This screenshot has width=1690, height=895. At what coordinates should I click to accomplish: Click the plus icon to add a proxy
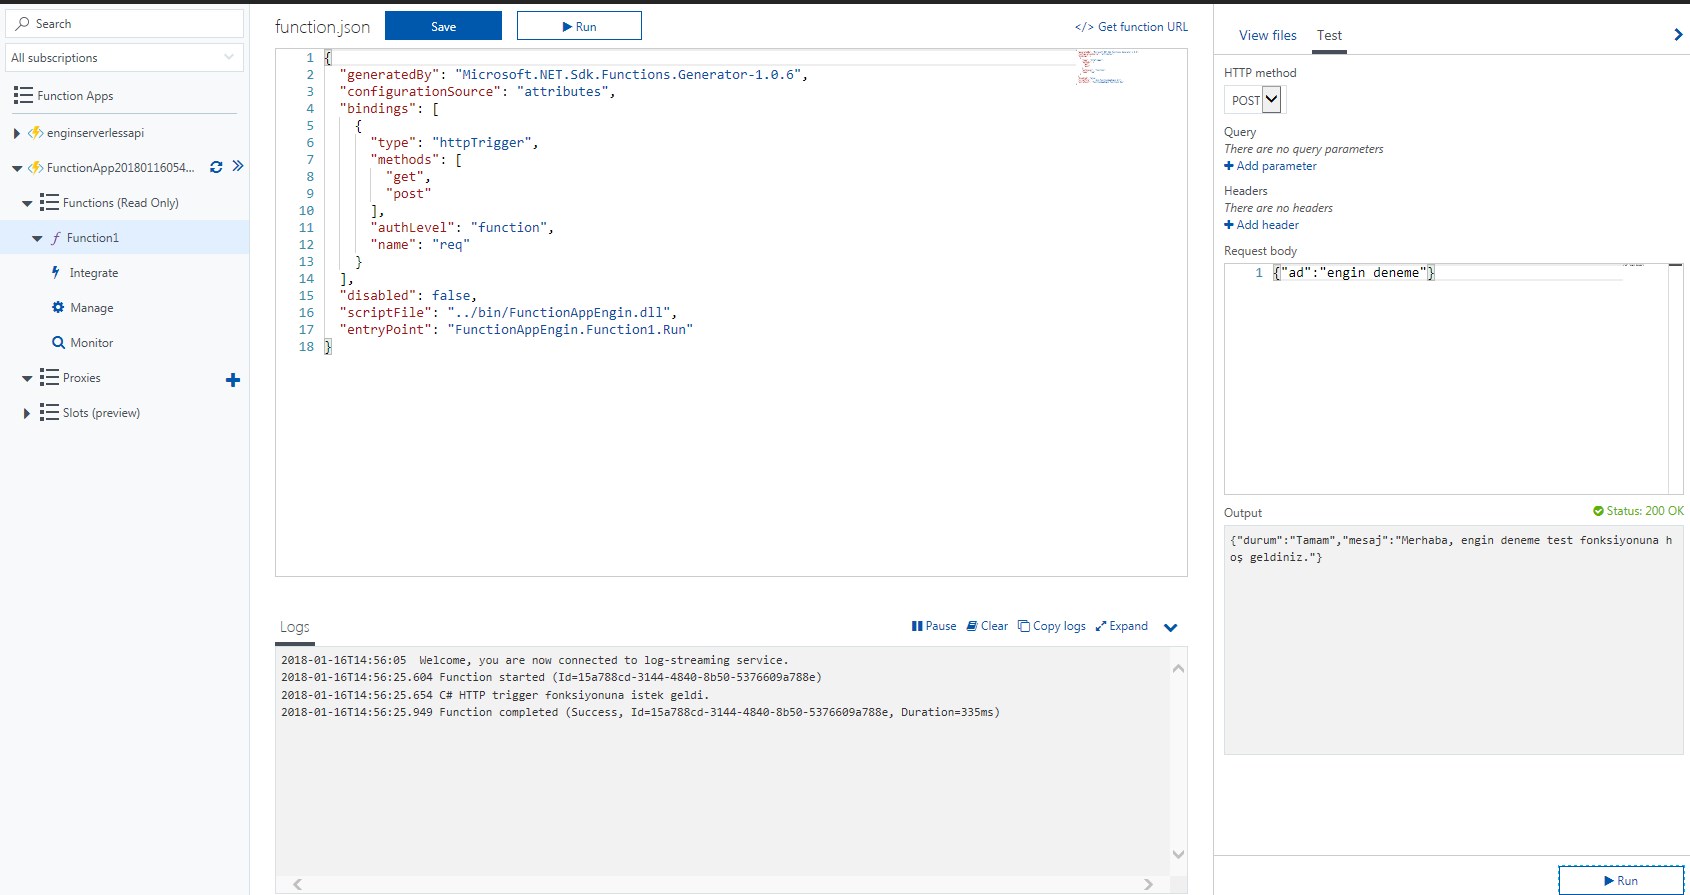click(x=233, y=380)
